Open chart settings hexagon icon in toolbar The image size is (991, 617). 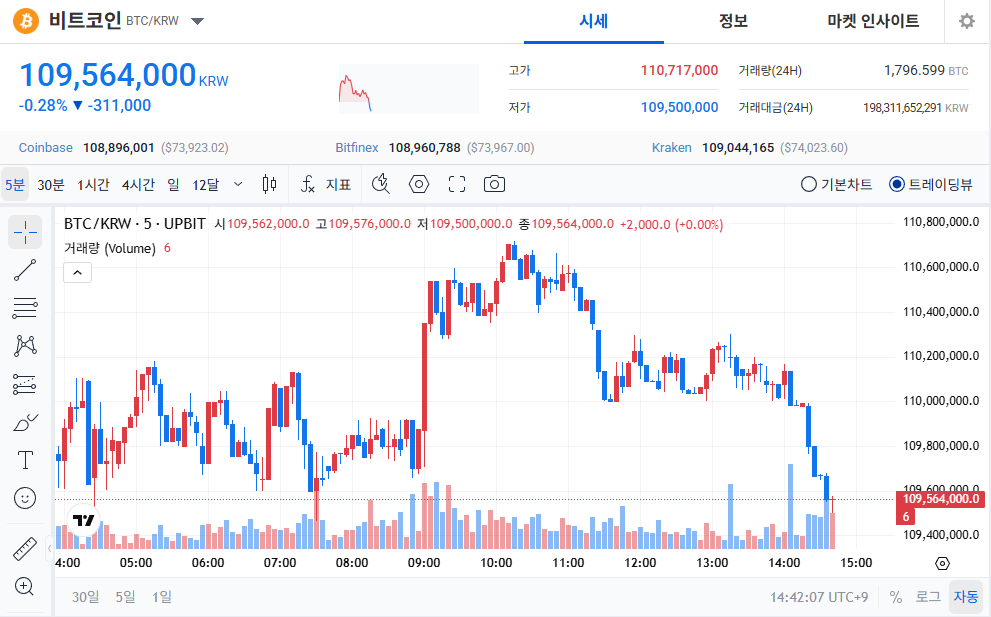coord(419,184)
